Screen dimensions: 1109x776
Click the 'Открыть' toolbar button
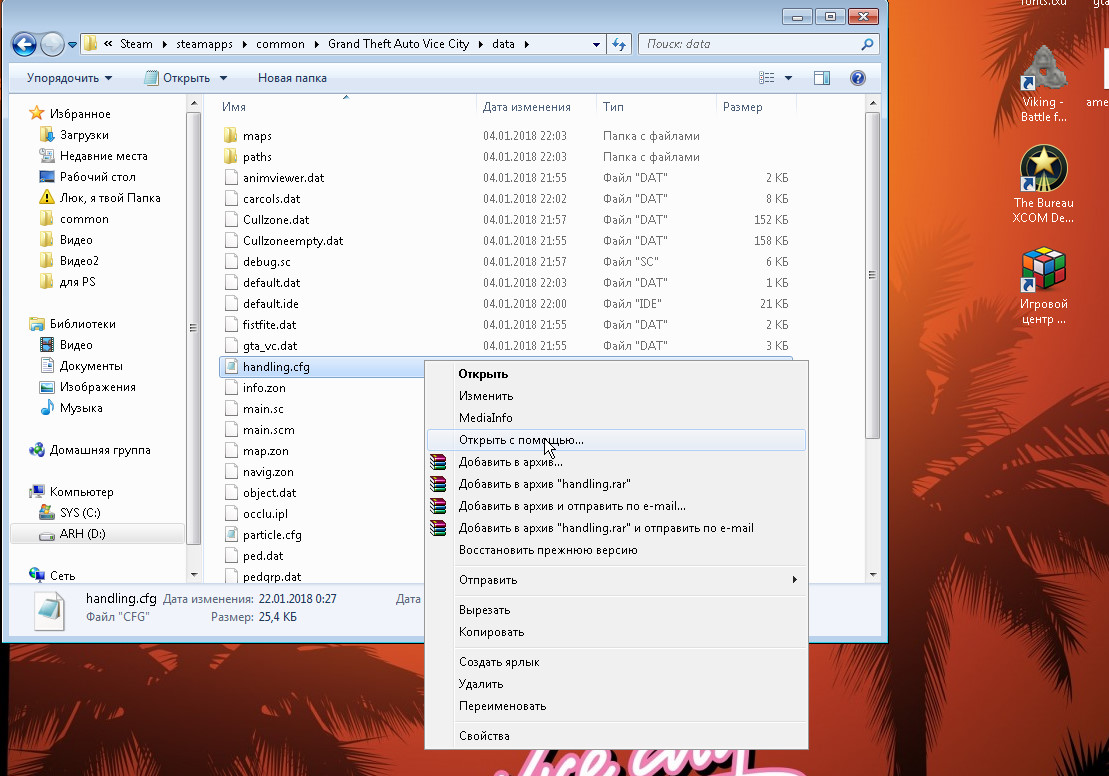(x=178, y=78)
